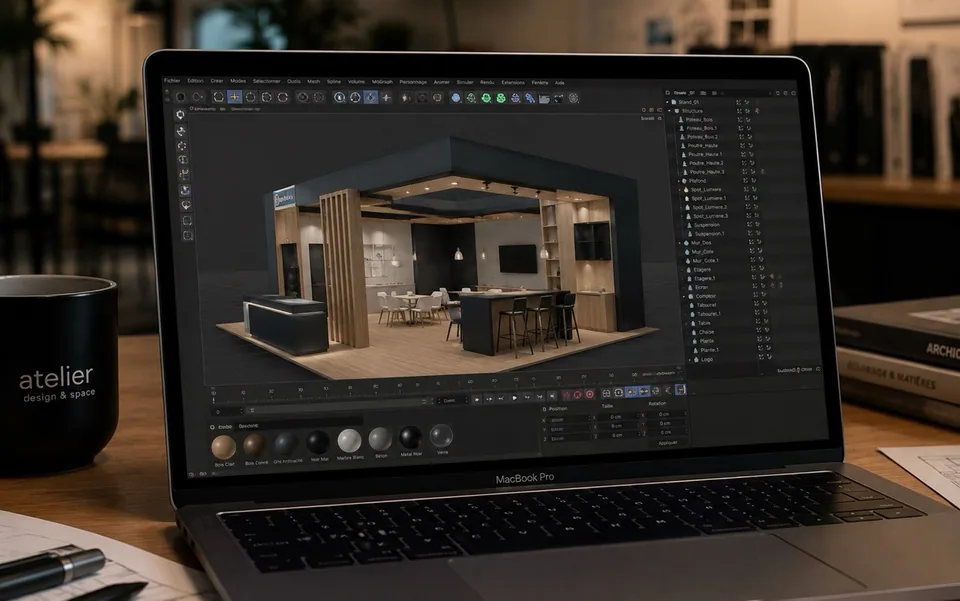Select the Métal Noir material sphere
This screenshot has height=601, width=960.
tap(411, 438)
